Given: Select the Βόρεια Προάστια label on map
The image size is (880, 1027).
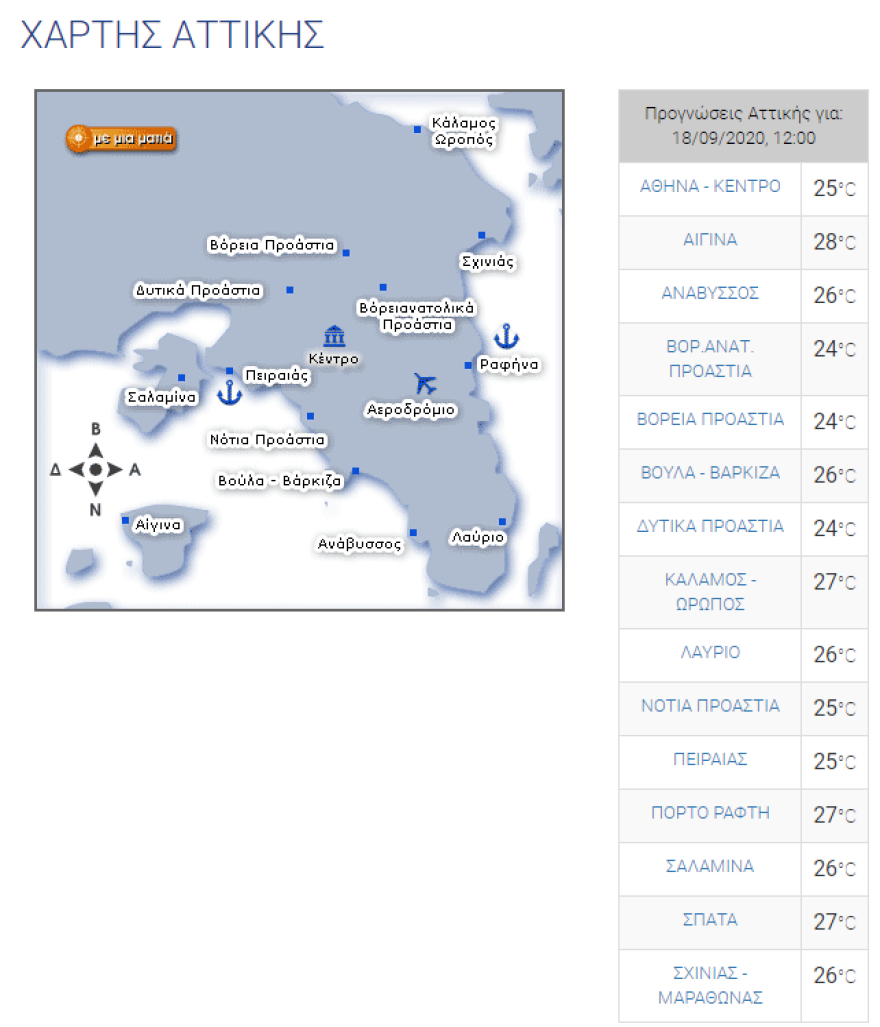Looking at the screenshot, I should tap(271, 245).
